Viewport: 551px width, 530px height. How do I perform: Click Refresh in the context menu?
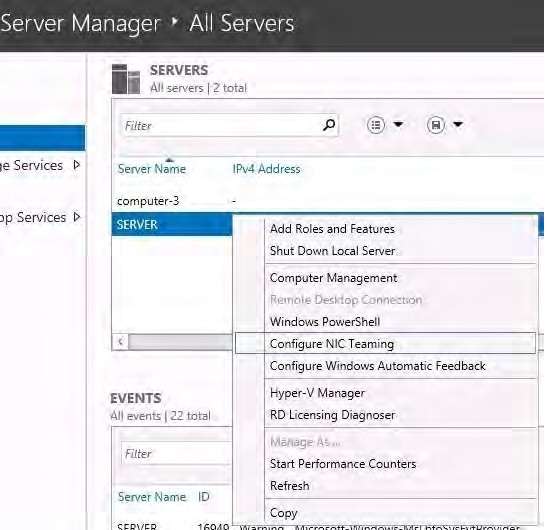pyautogui.click(x=290, y=486)
